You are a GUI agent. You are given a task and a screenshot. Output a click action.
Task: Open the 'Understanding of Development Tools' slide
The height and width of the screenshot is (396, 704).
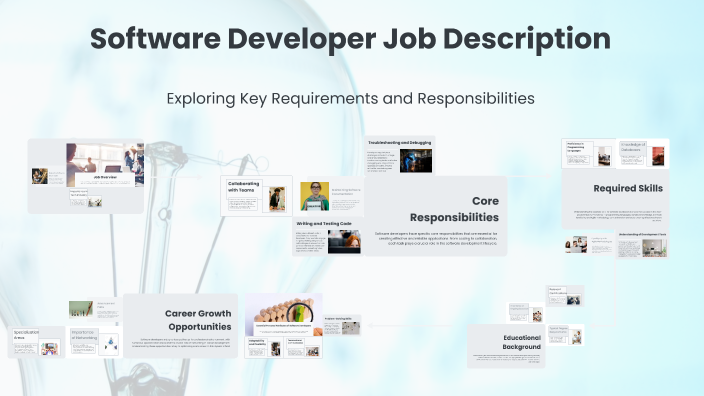[642, 245]
